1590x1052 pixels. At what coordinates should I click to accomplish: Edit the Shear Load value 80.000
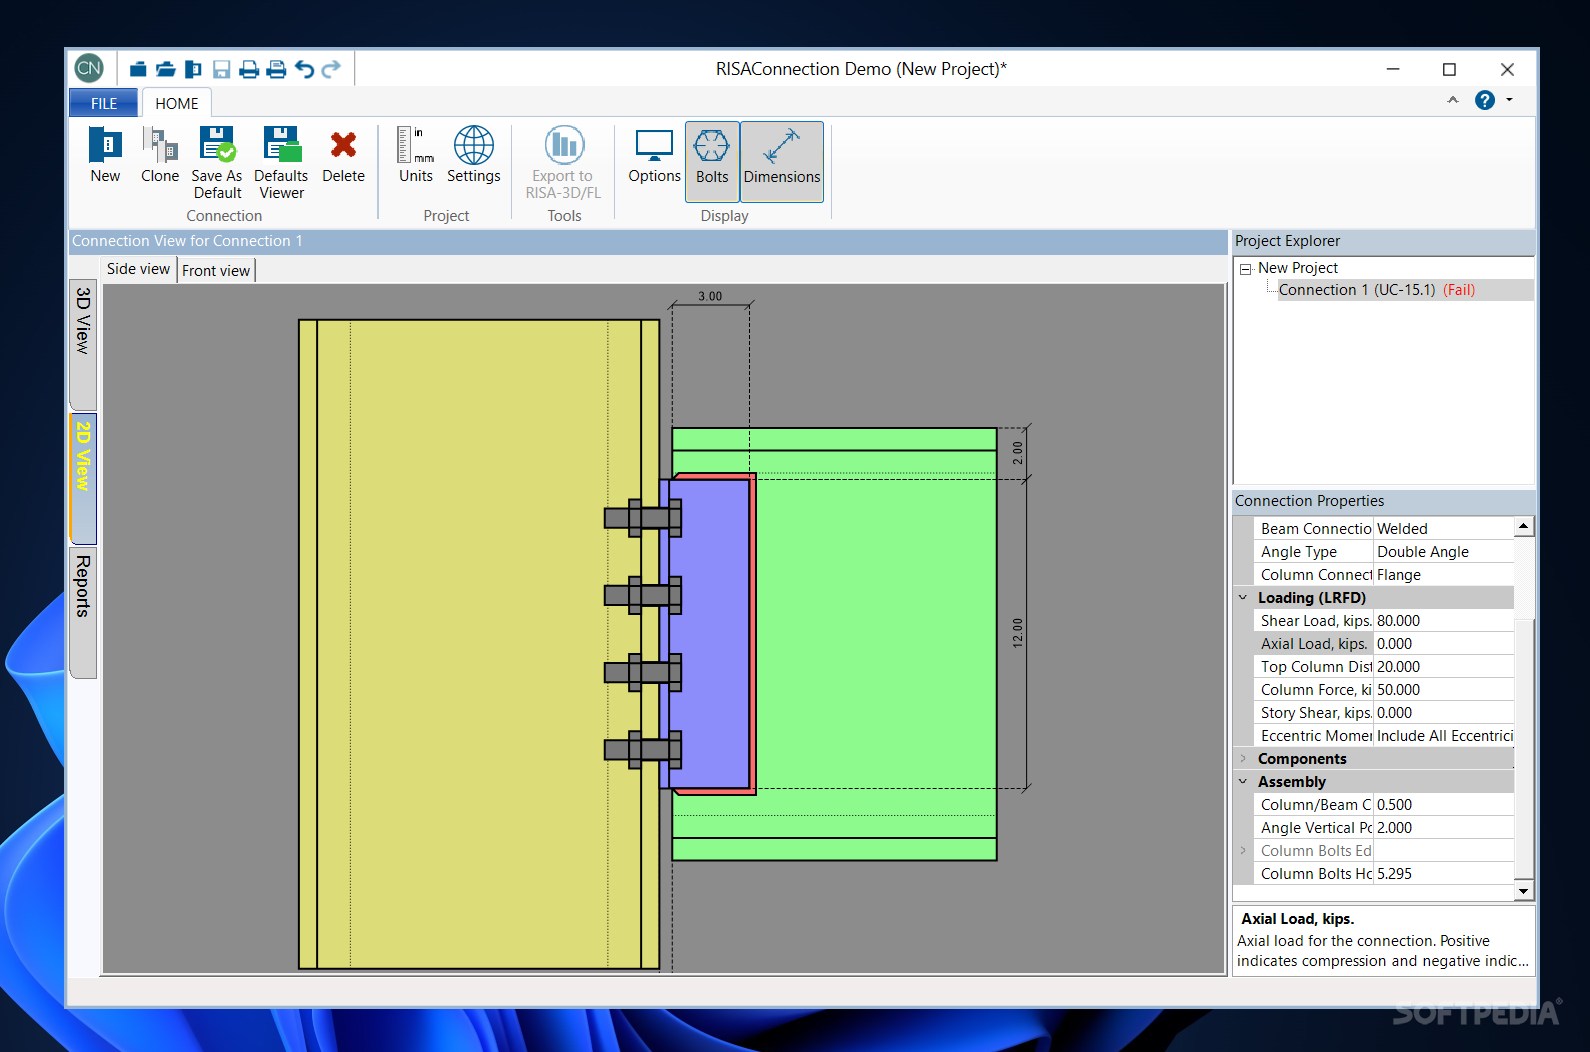[x=1444, y=621]
